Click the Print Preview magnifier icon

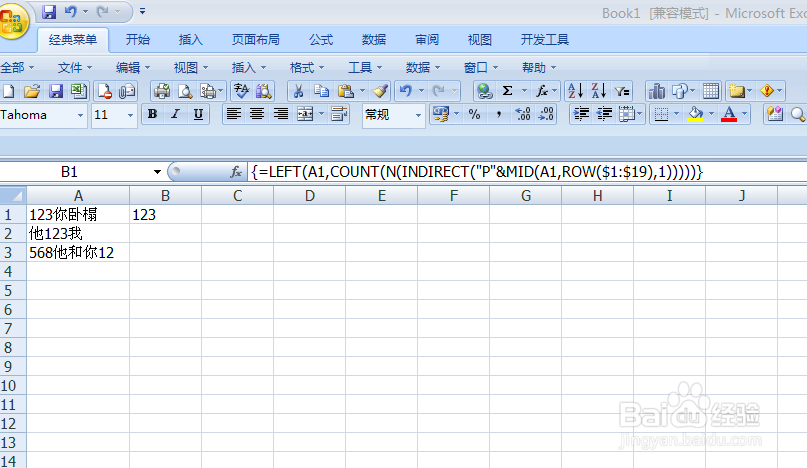[x=185, y=92]
